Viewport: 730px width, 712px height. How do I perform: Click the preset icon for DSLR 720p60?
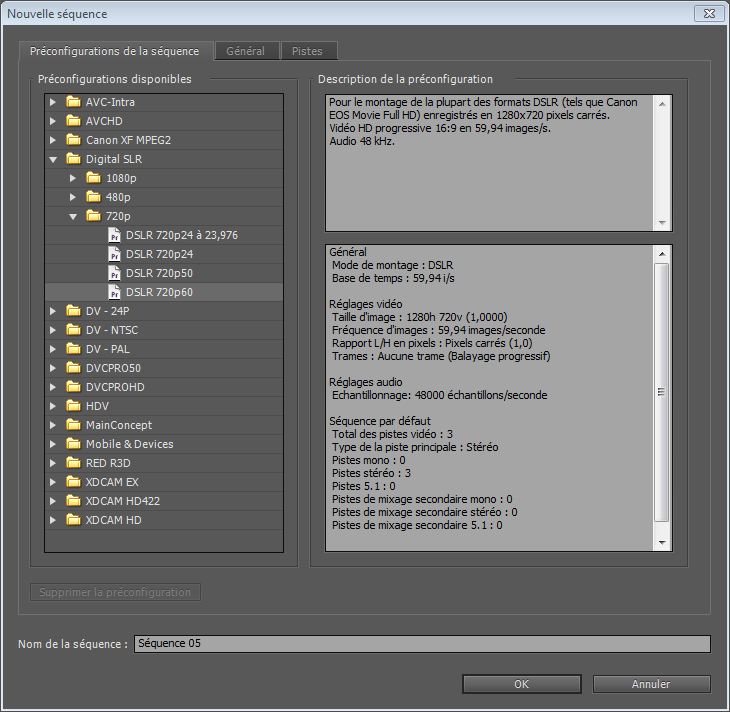(x=114, y=292)
